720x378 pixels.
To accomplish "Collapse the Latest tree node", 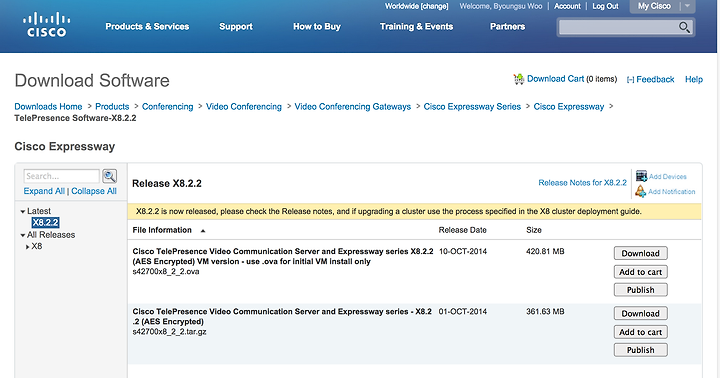I will click(x=22, y=212).
